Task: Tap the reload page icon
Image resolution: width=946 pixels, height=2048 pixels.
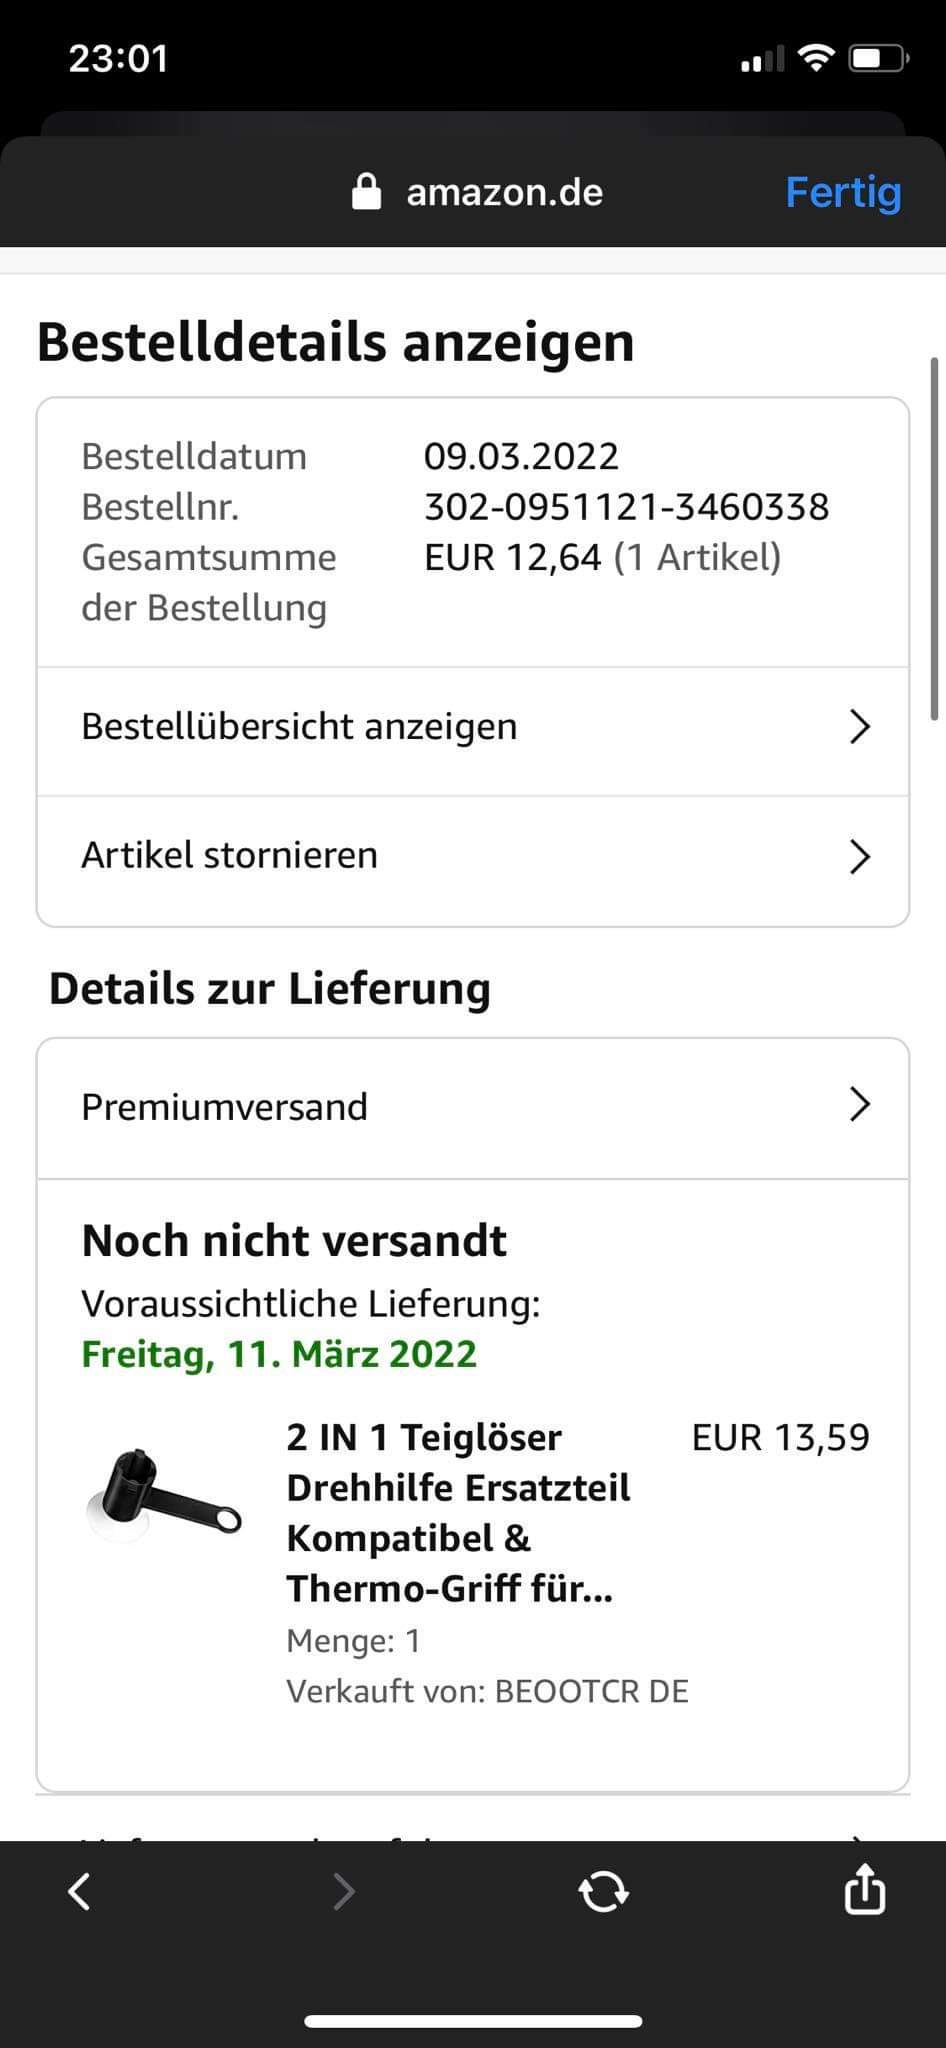Action: pos(603,1891)
